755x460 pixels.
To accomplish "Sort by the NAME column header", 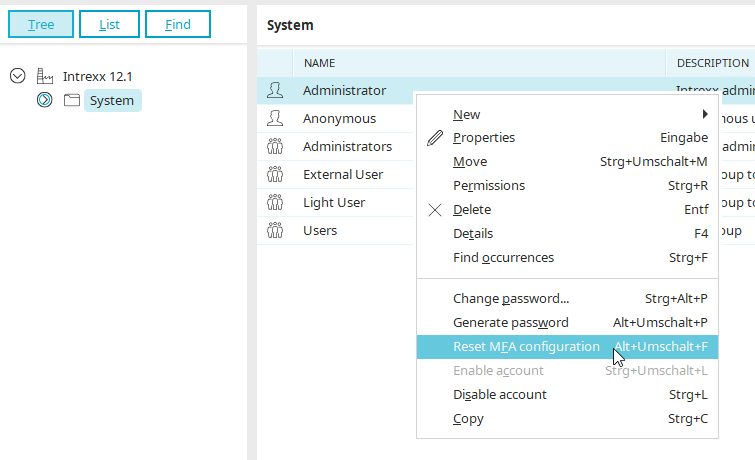I will pyautogui.click(x=320, y=63).
